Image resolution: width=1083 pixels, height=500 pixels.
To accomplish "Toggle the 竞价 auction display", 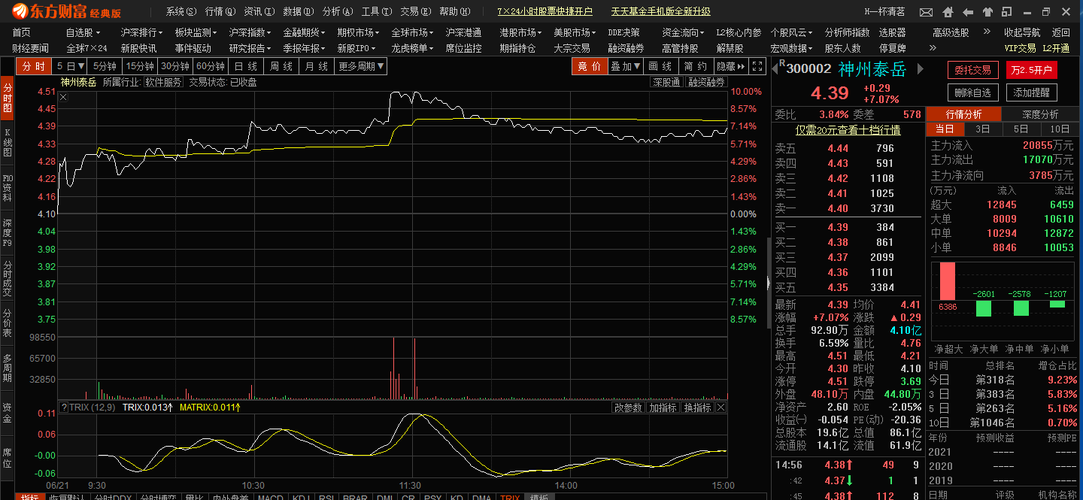I will [x=589, y=66].
